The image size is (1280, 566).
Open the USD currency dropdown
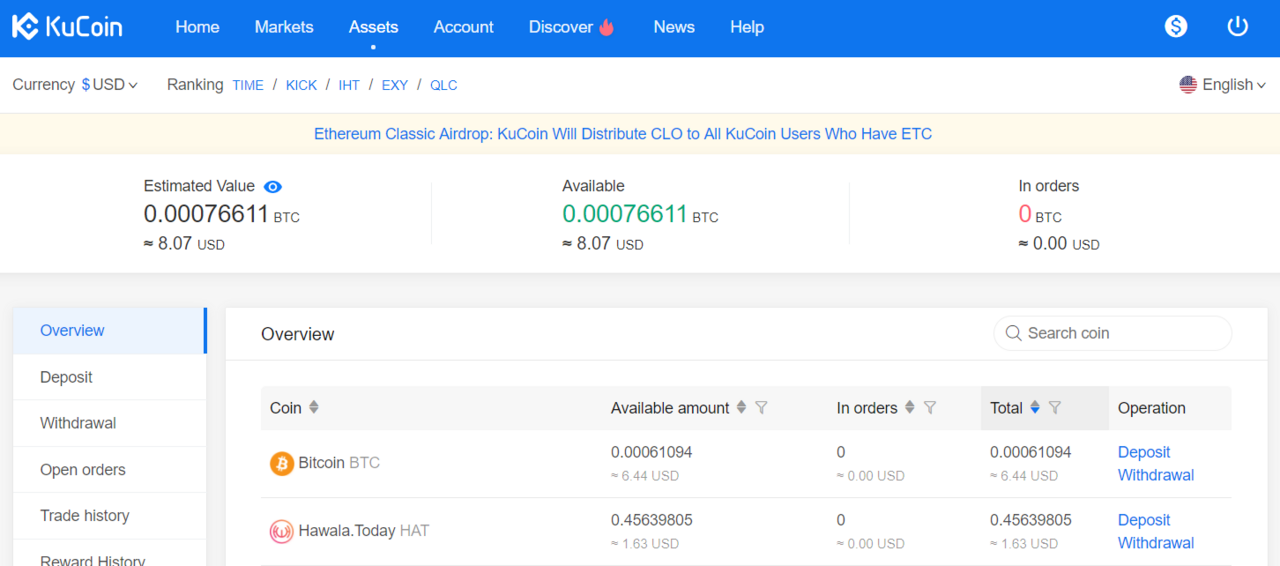click(x=110, y=85)
